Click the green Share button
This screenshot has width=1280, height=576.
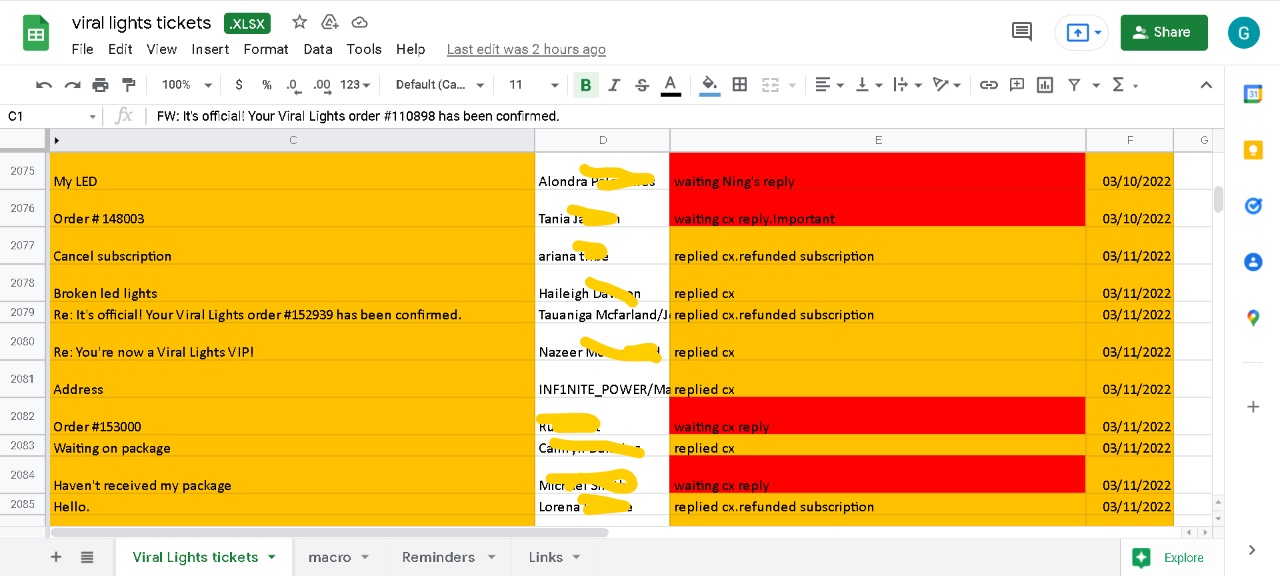[x=1164, y=32]
